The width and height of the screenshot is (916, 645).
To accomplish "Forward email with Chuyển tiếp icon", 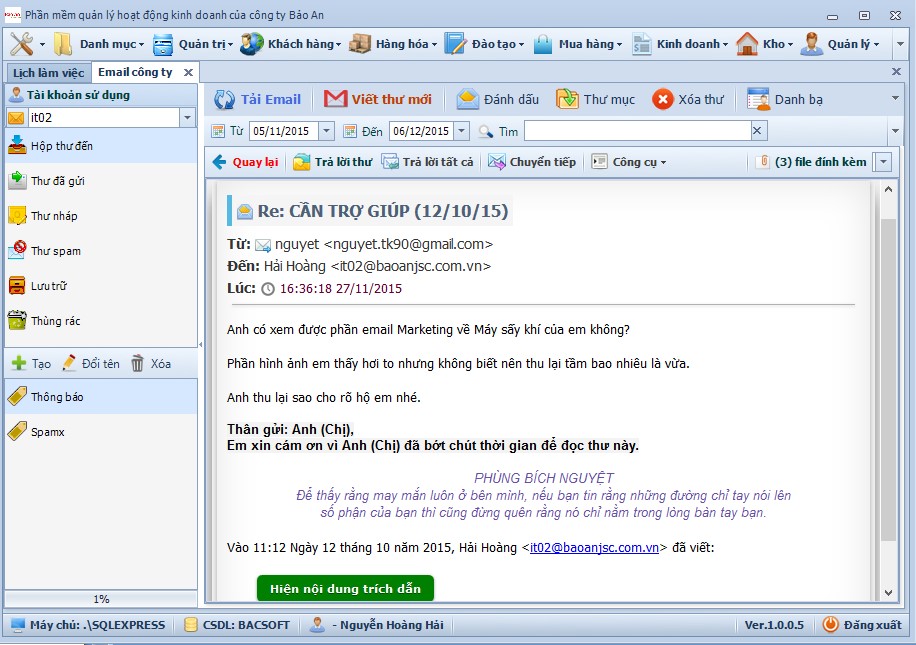I will [497, 162].
